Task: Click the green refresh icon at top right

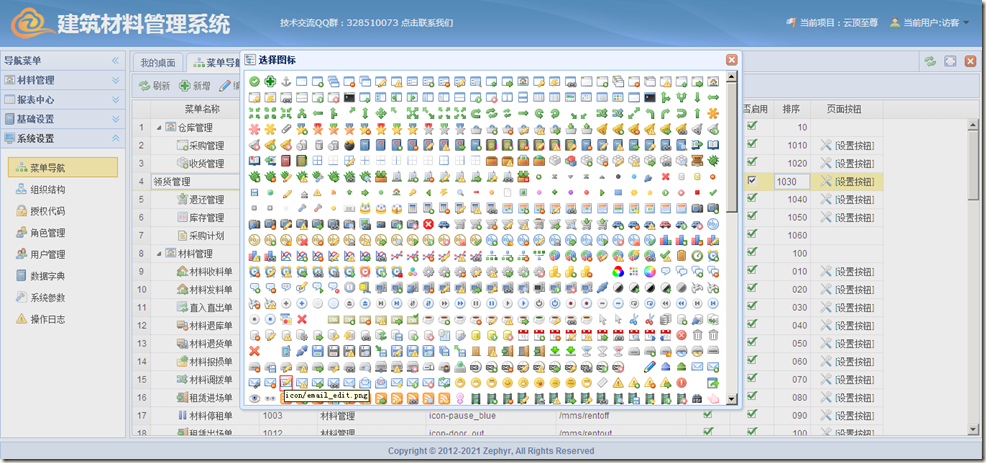Action: 930,61
